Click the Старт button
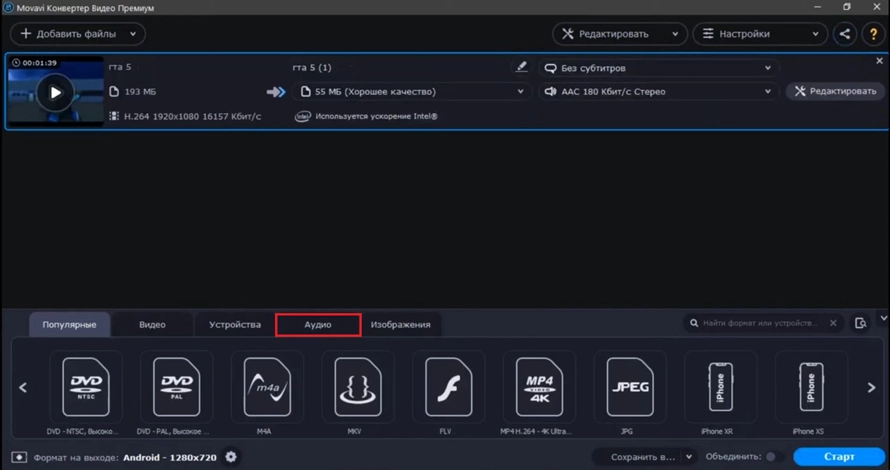Image resolution: width=890 pixels, height=470 pixels. 839,456
